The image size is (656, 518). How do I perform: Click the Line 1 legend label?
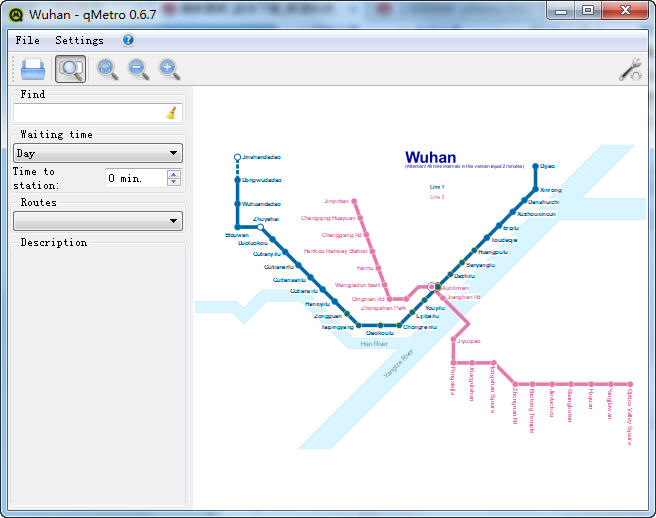coord(437,187)
